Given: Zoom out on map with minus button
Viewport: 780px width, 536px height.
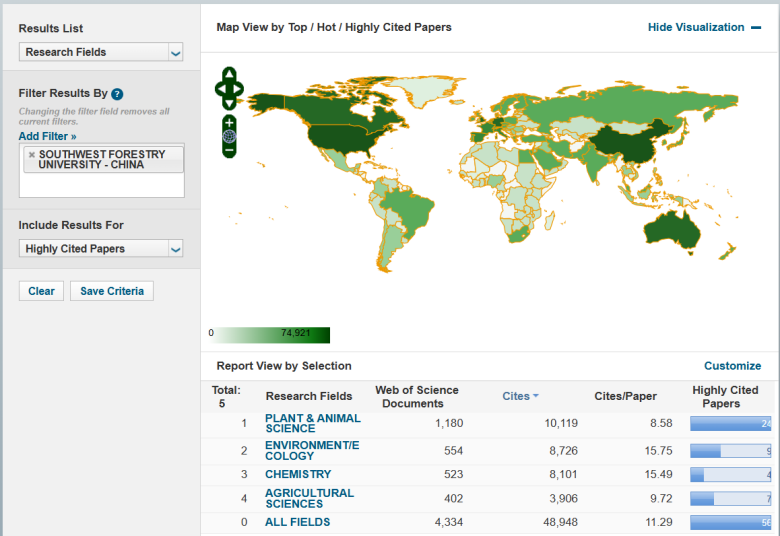Looking at the screenshot, I should point(229,151).
